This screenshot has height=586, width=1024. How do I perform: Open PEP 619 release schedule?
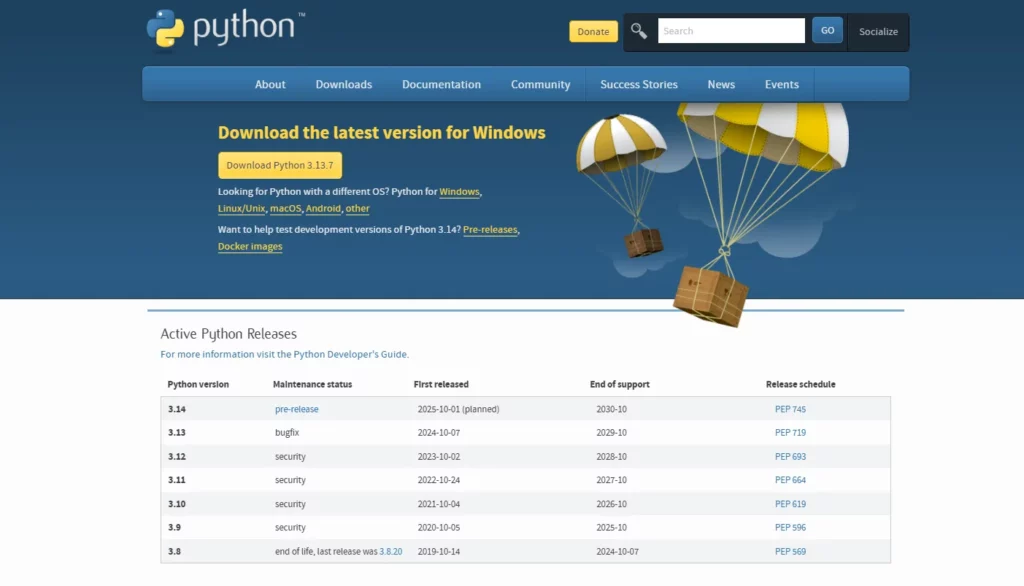pyautogui.click(x=790, y=504)
